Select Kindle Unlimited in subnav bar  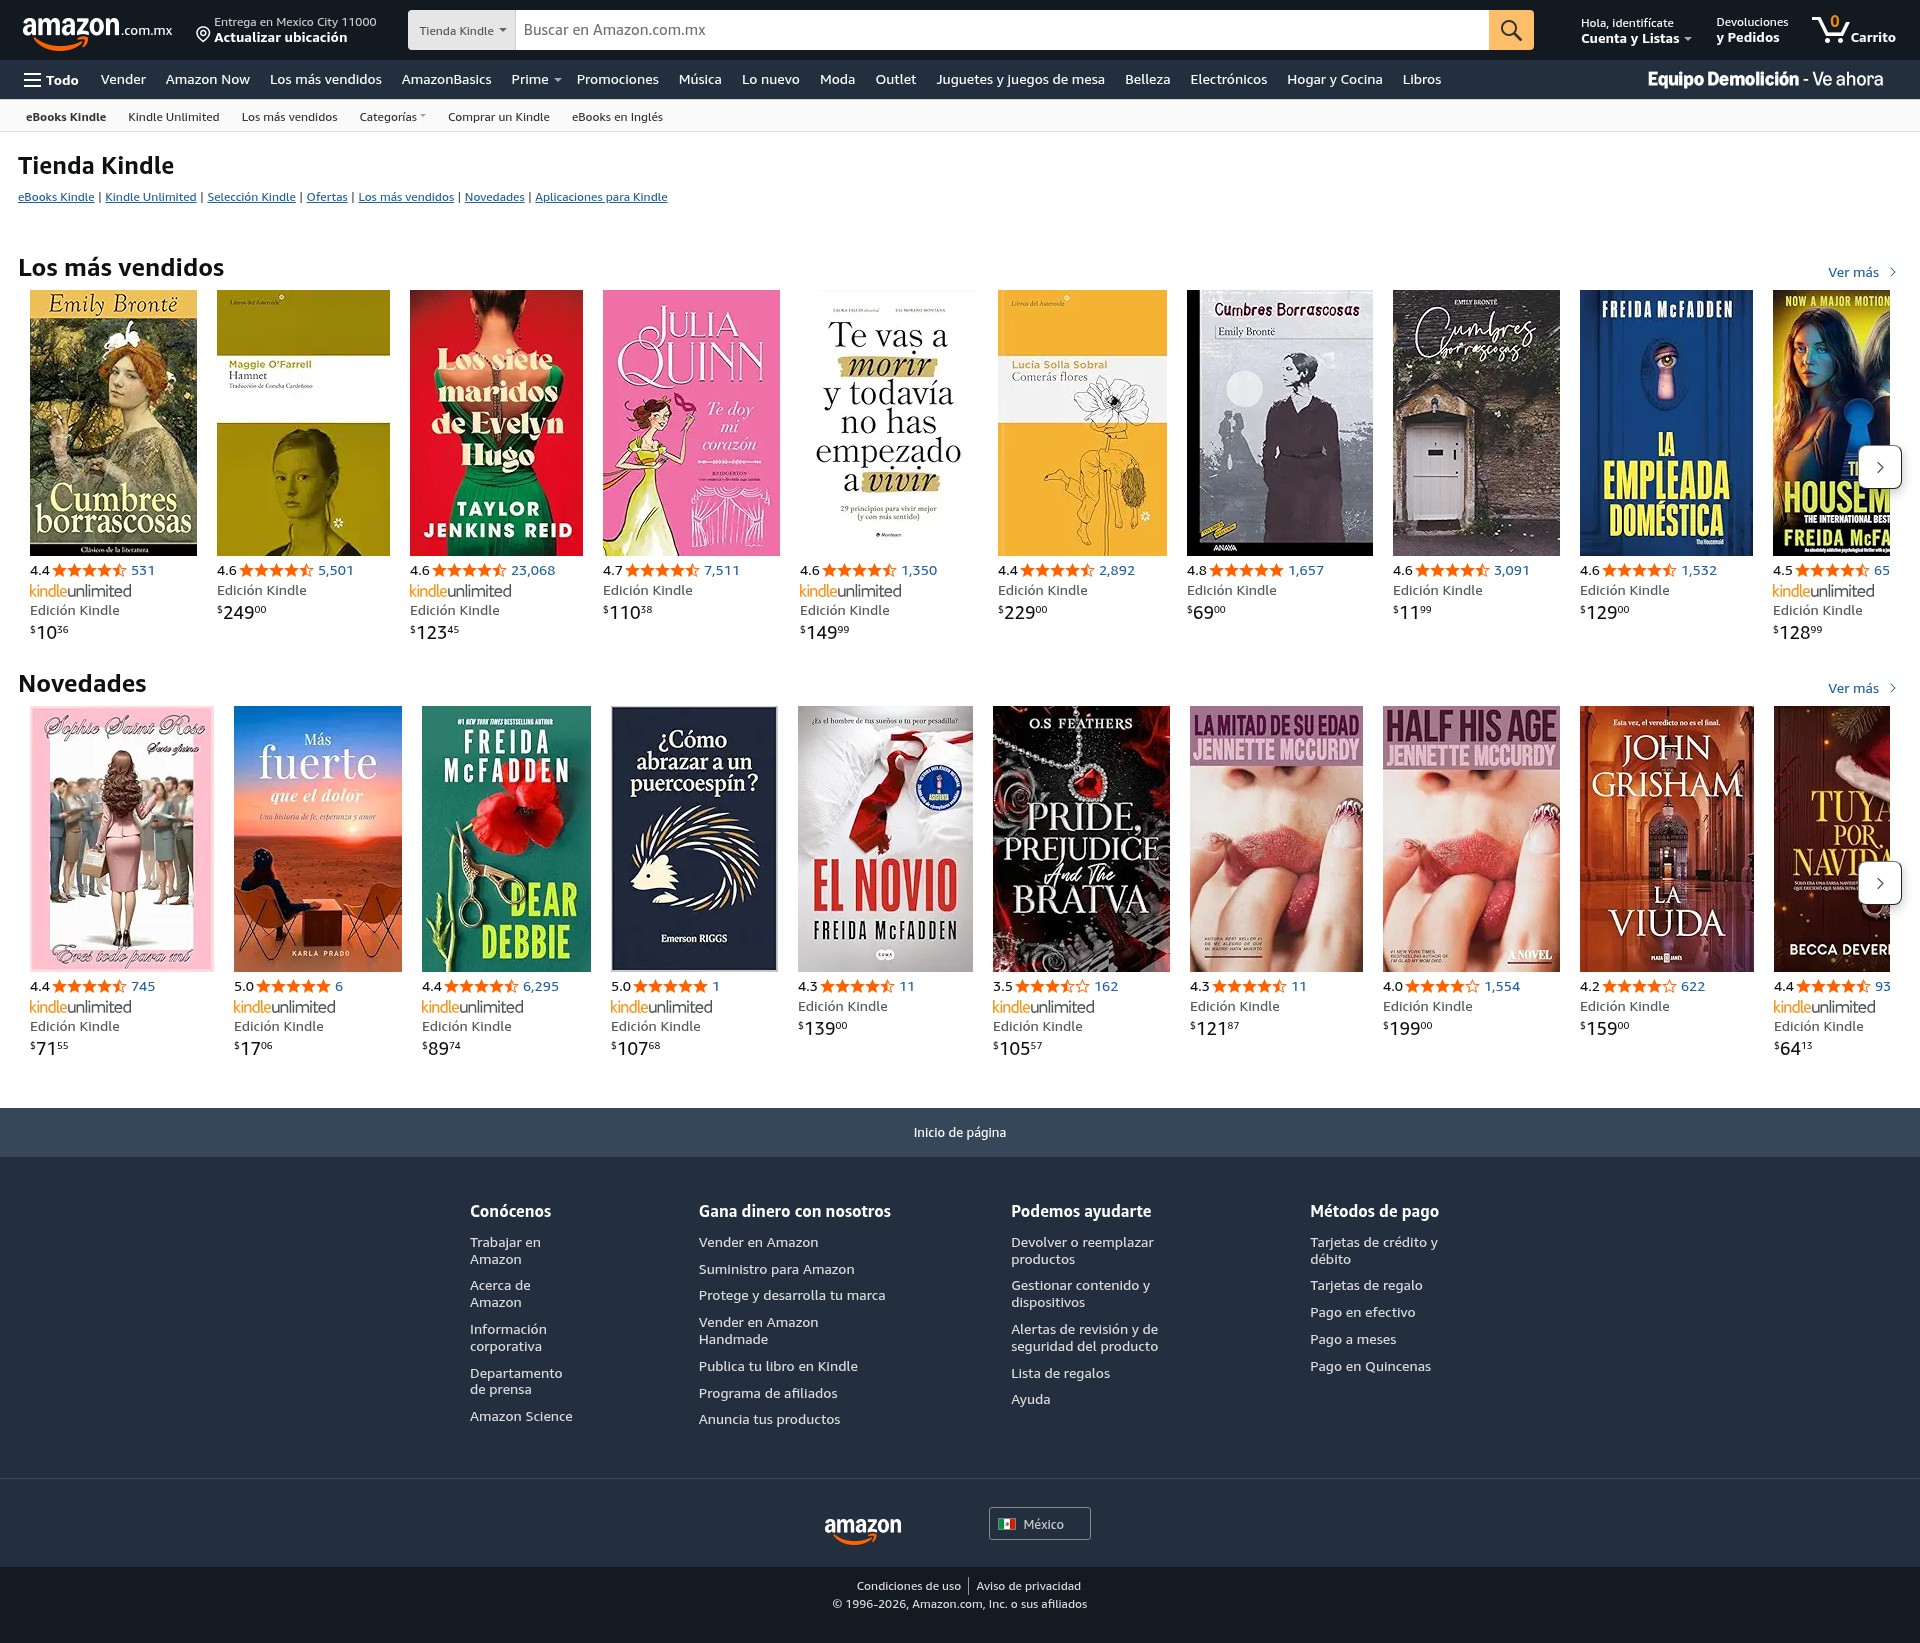(173, 117)
